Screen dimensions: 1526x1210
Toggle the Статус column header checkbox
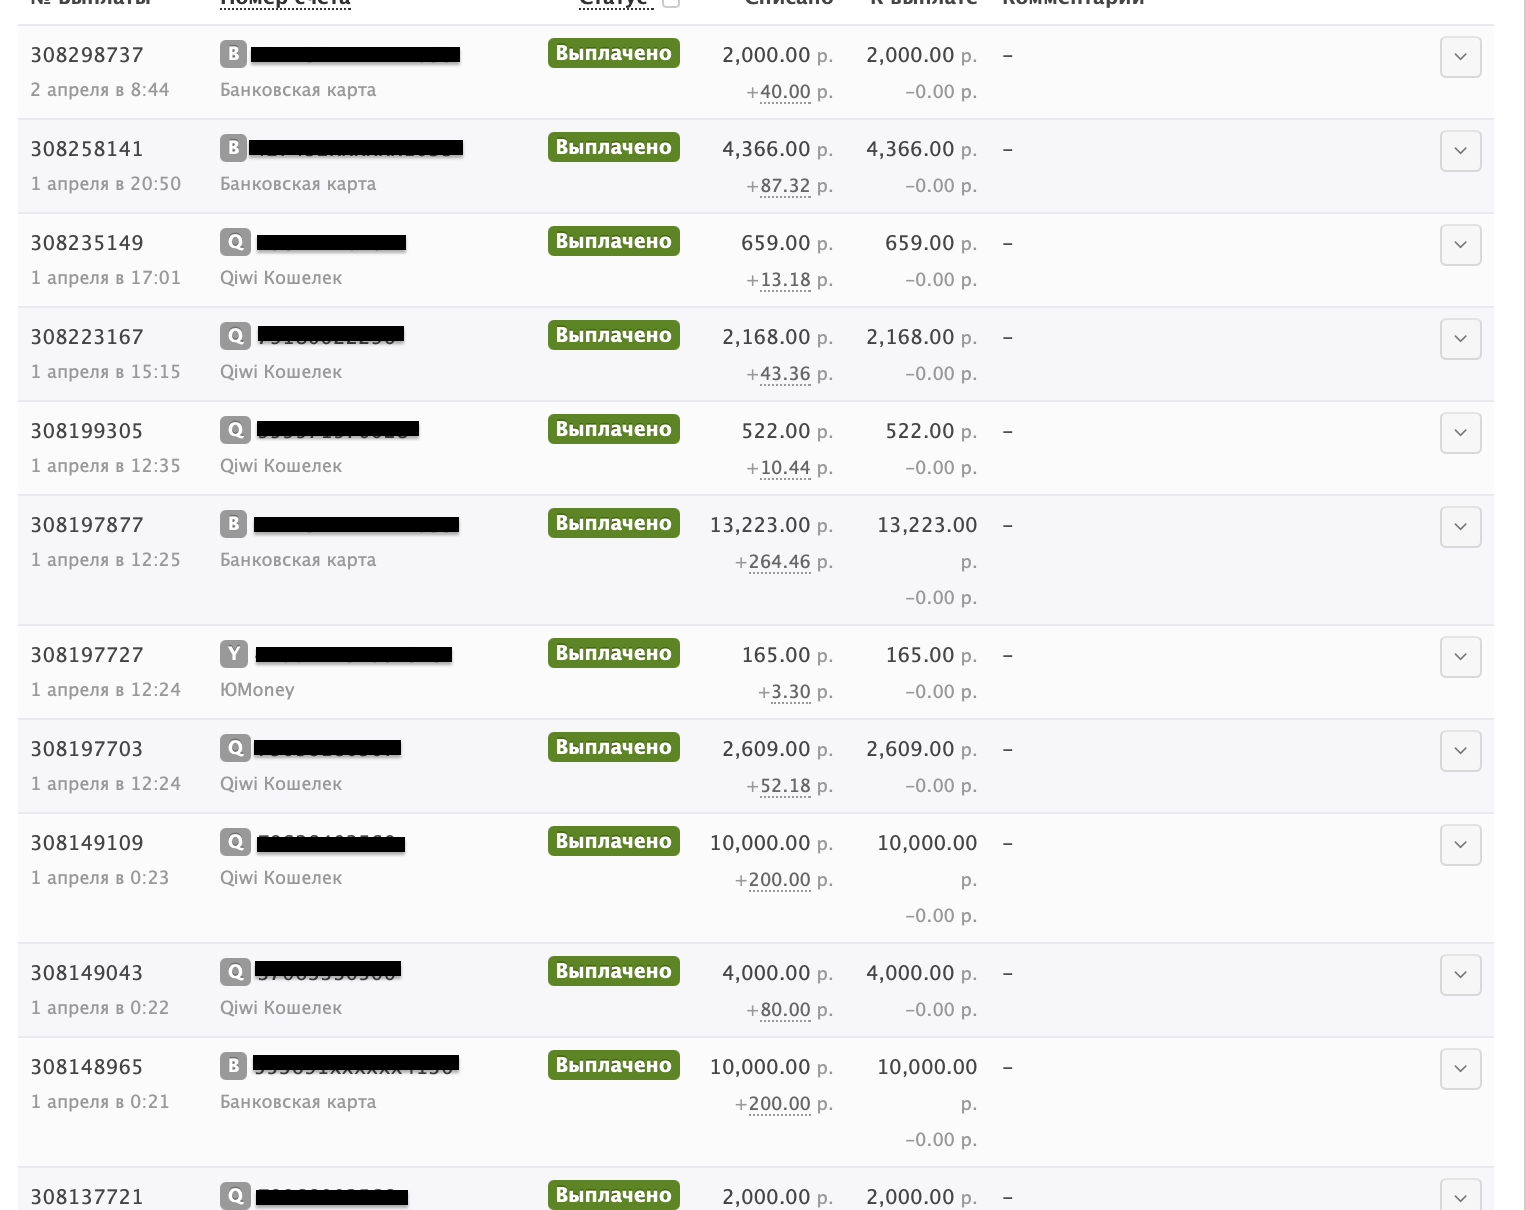pyautogui.click(x=671, y=2)
